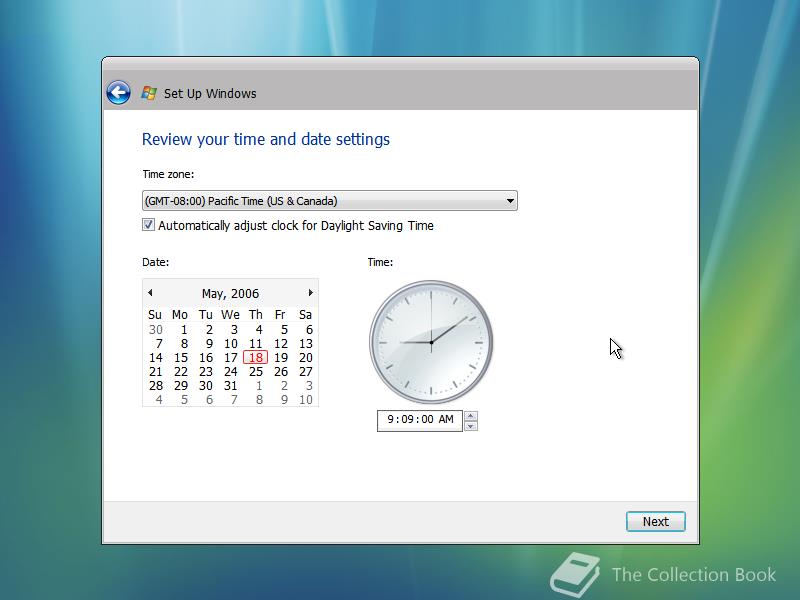Select date 21 in the calendar
This screenshot has height=600, width=800.
(156, 371)
